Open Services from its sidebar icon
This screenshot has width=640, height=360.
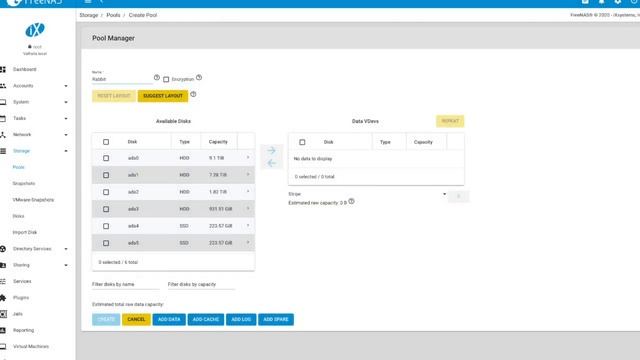[x=3, y=281]
